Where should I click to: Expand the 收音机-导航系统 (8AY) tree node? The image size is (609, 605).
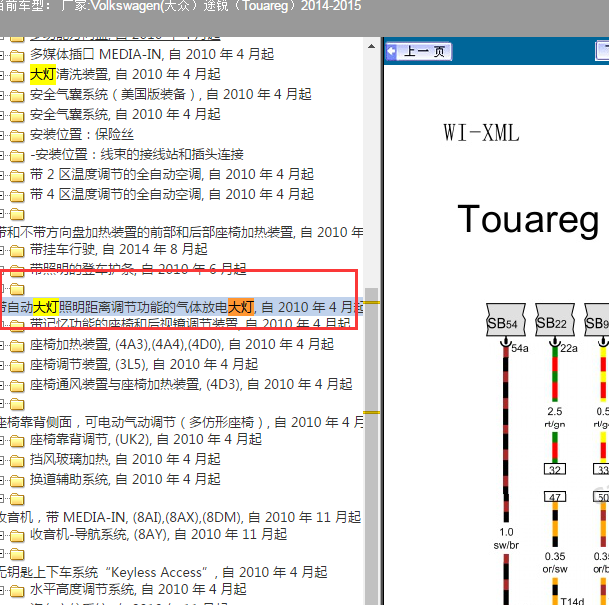click(2, 536)
